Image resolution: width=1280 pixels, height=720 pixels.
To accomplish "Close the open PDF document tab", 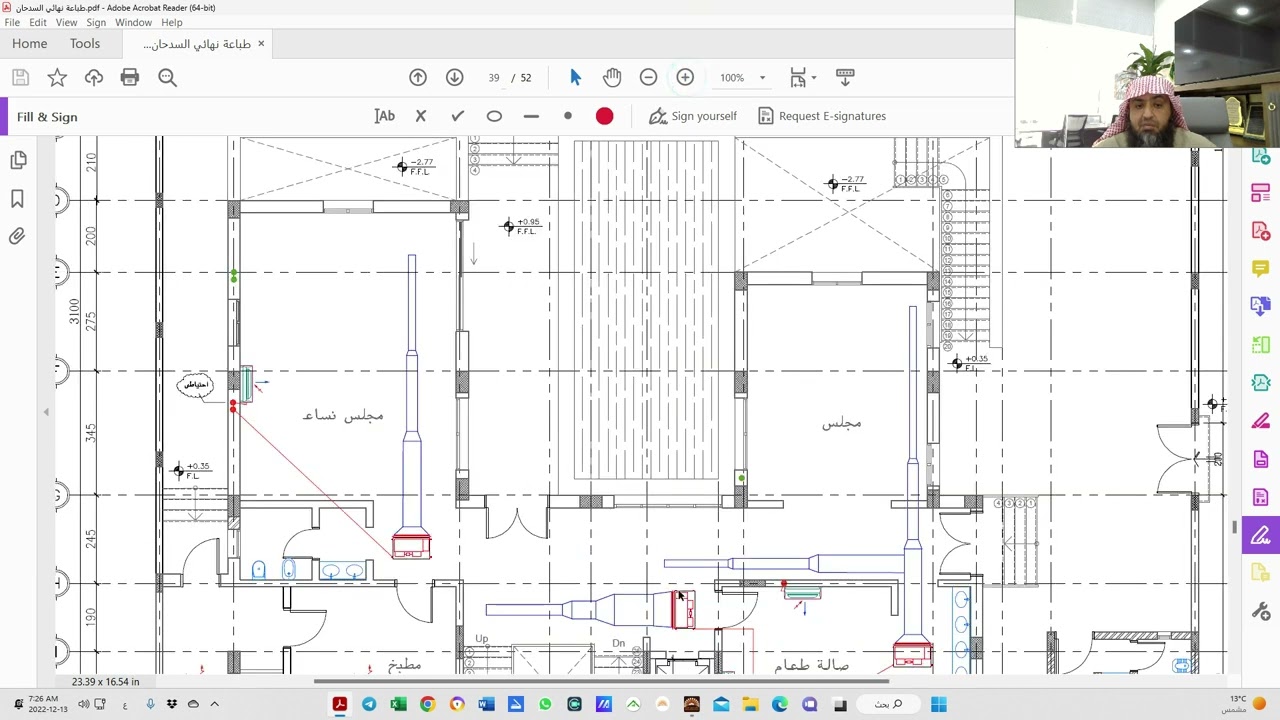I will 261,44.
